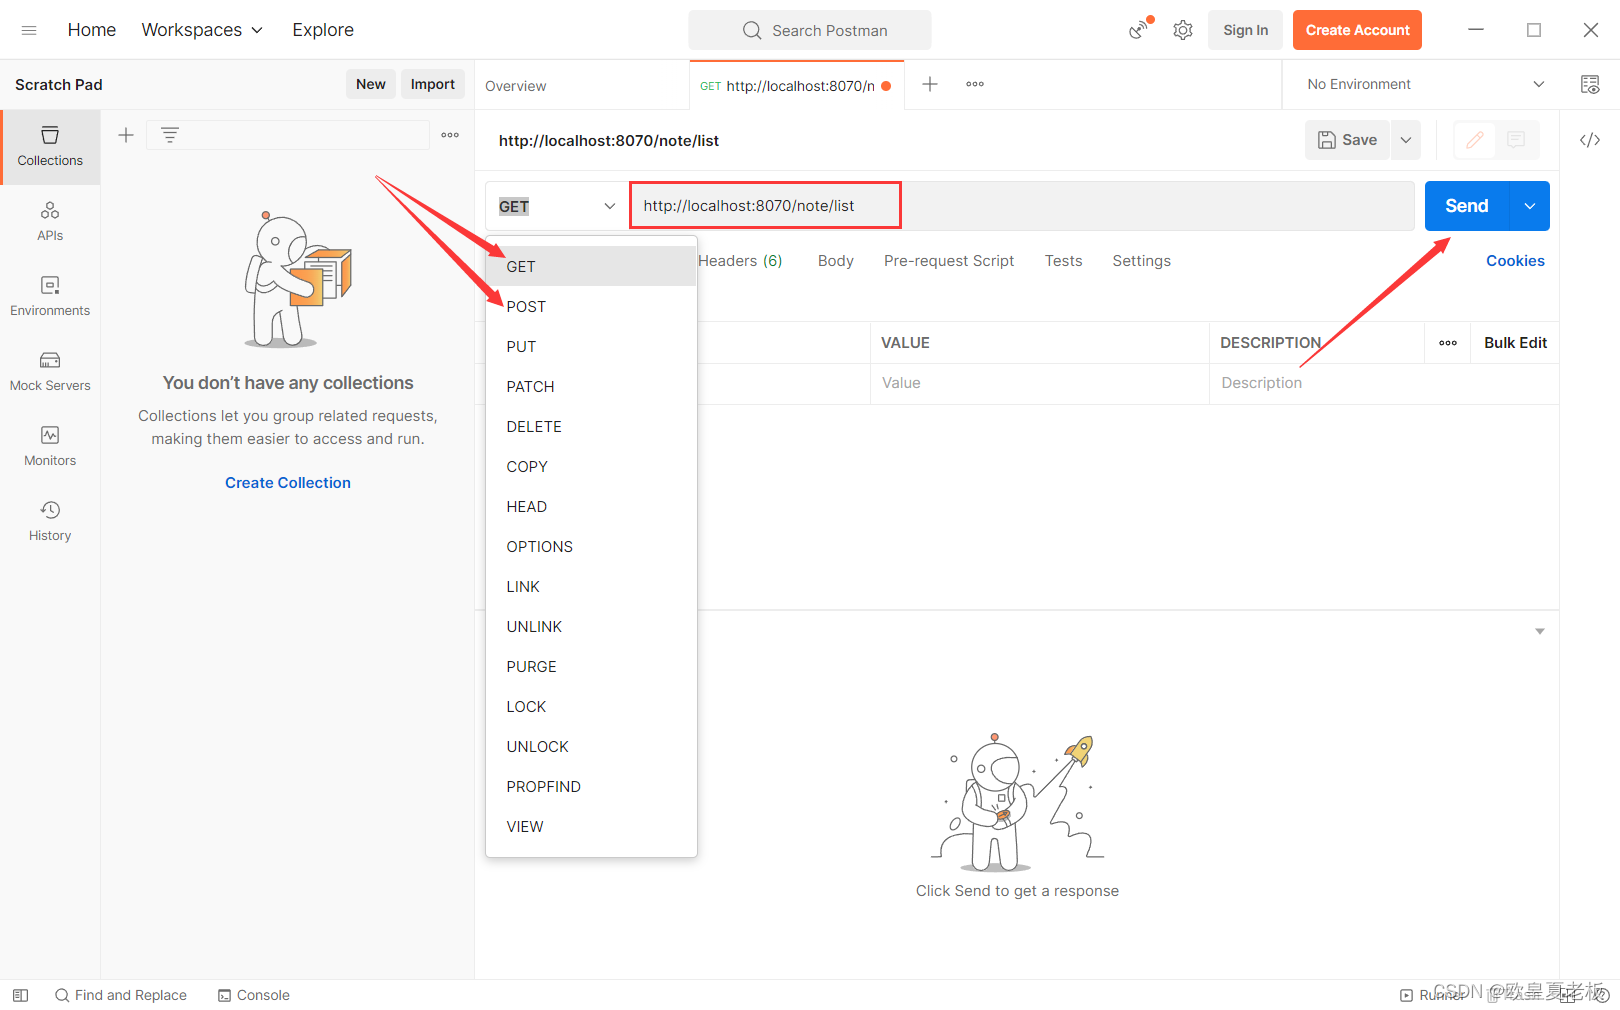The width and height of the screenshot is (1620, 1010).
Task: Click the Save button
Action: click(x=1347, y=140)
